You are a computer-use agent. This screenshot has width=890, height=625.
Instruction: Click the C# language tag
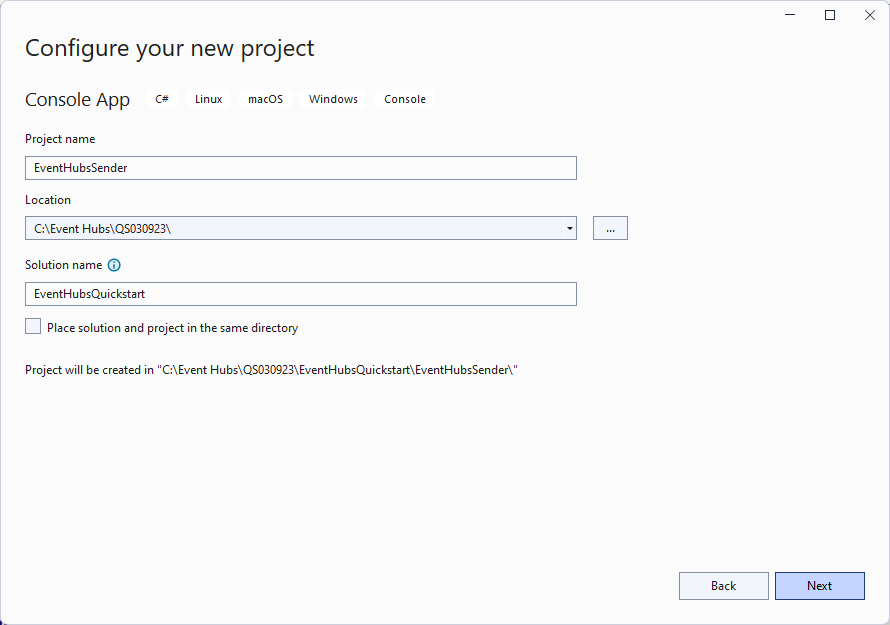162,99
